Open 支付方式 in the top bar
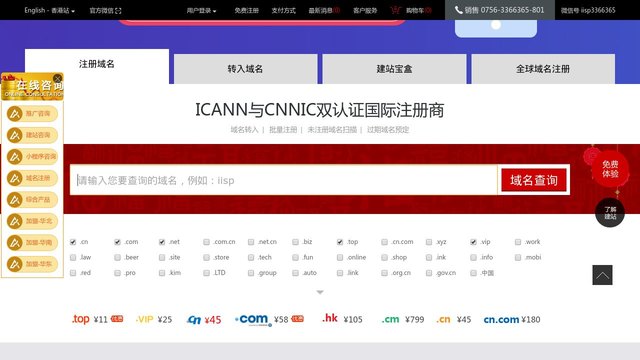Screen dimensions: 640x360 tap(284, 11)
